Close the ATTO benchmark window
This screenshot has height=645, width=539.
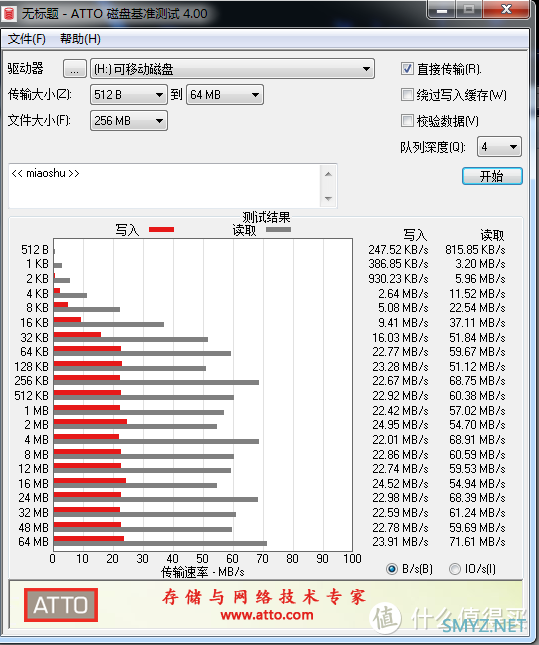point(506,10)
